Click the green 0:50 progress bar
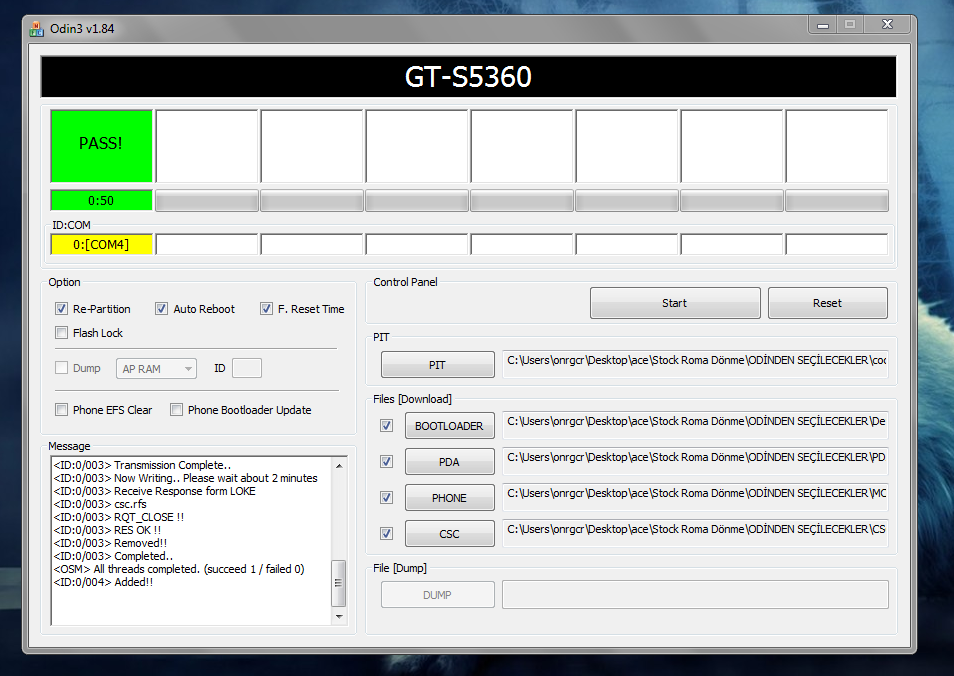This screenshot has height=676, width=954. coord(101,200)
